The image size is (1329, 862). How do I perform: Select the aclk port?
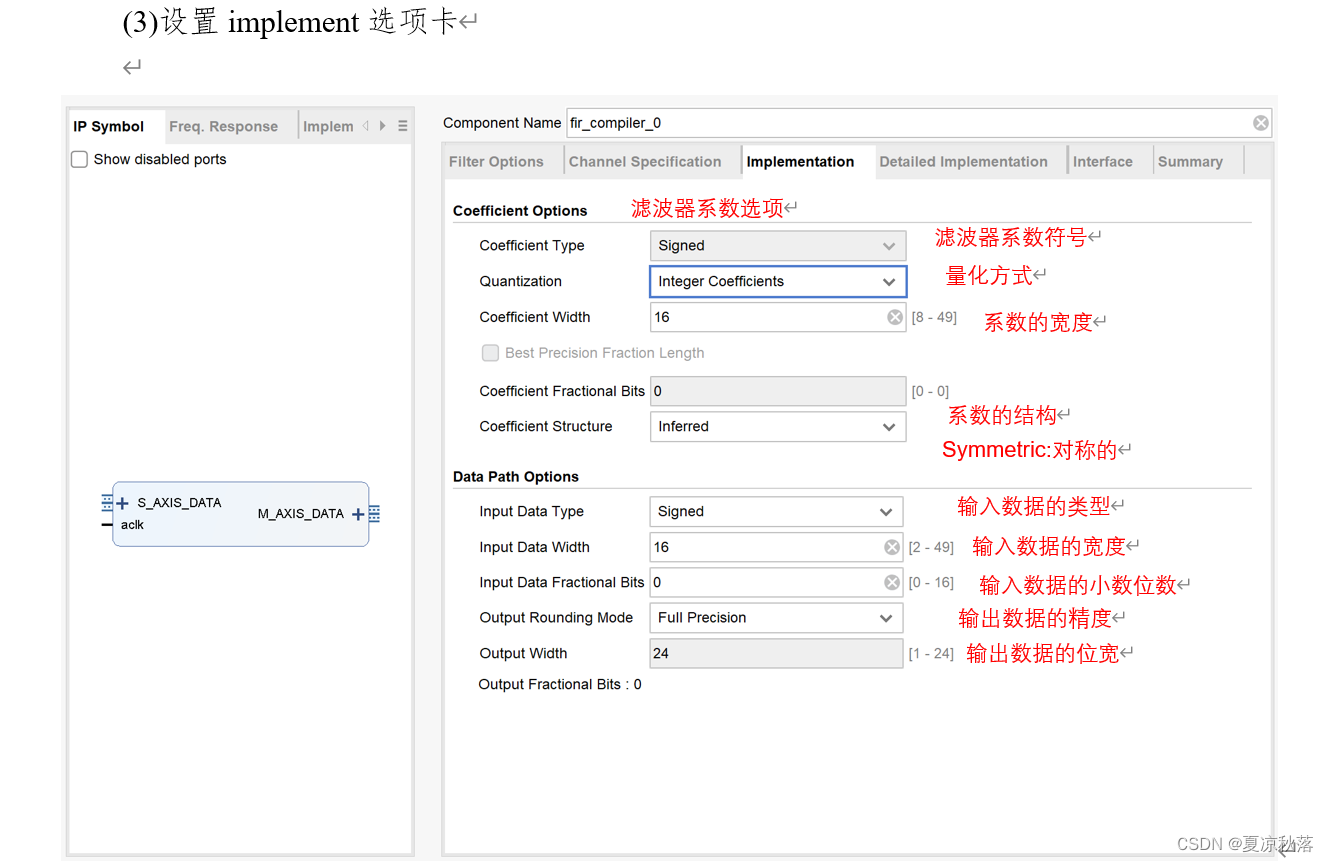pos(133,524)
